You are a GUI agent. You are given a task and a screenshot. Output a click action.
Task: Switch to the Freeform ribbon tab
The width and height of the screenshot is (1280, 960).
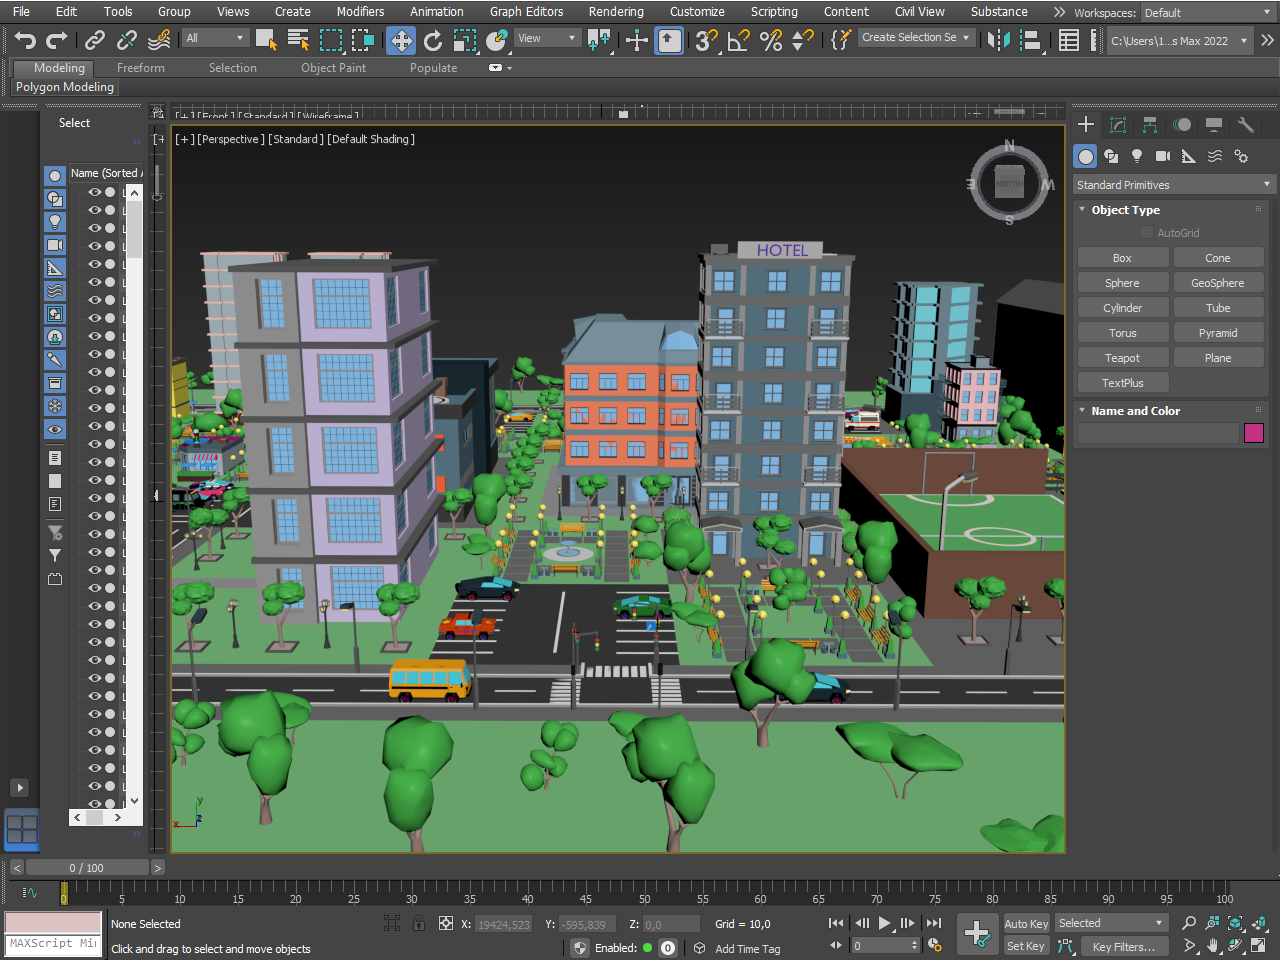140,68
